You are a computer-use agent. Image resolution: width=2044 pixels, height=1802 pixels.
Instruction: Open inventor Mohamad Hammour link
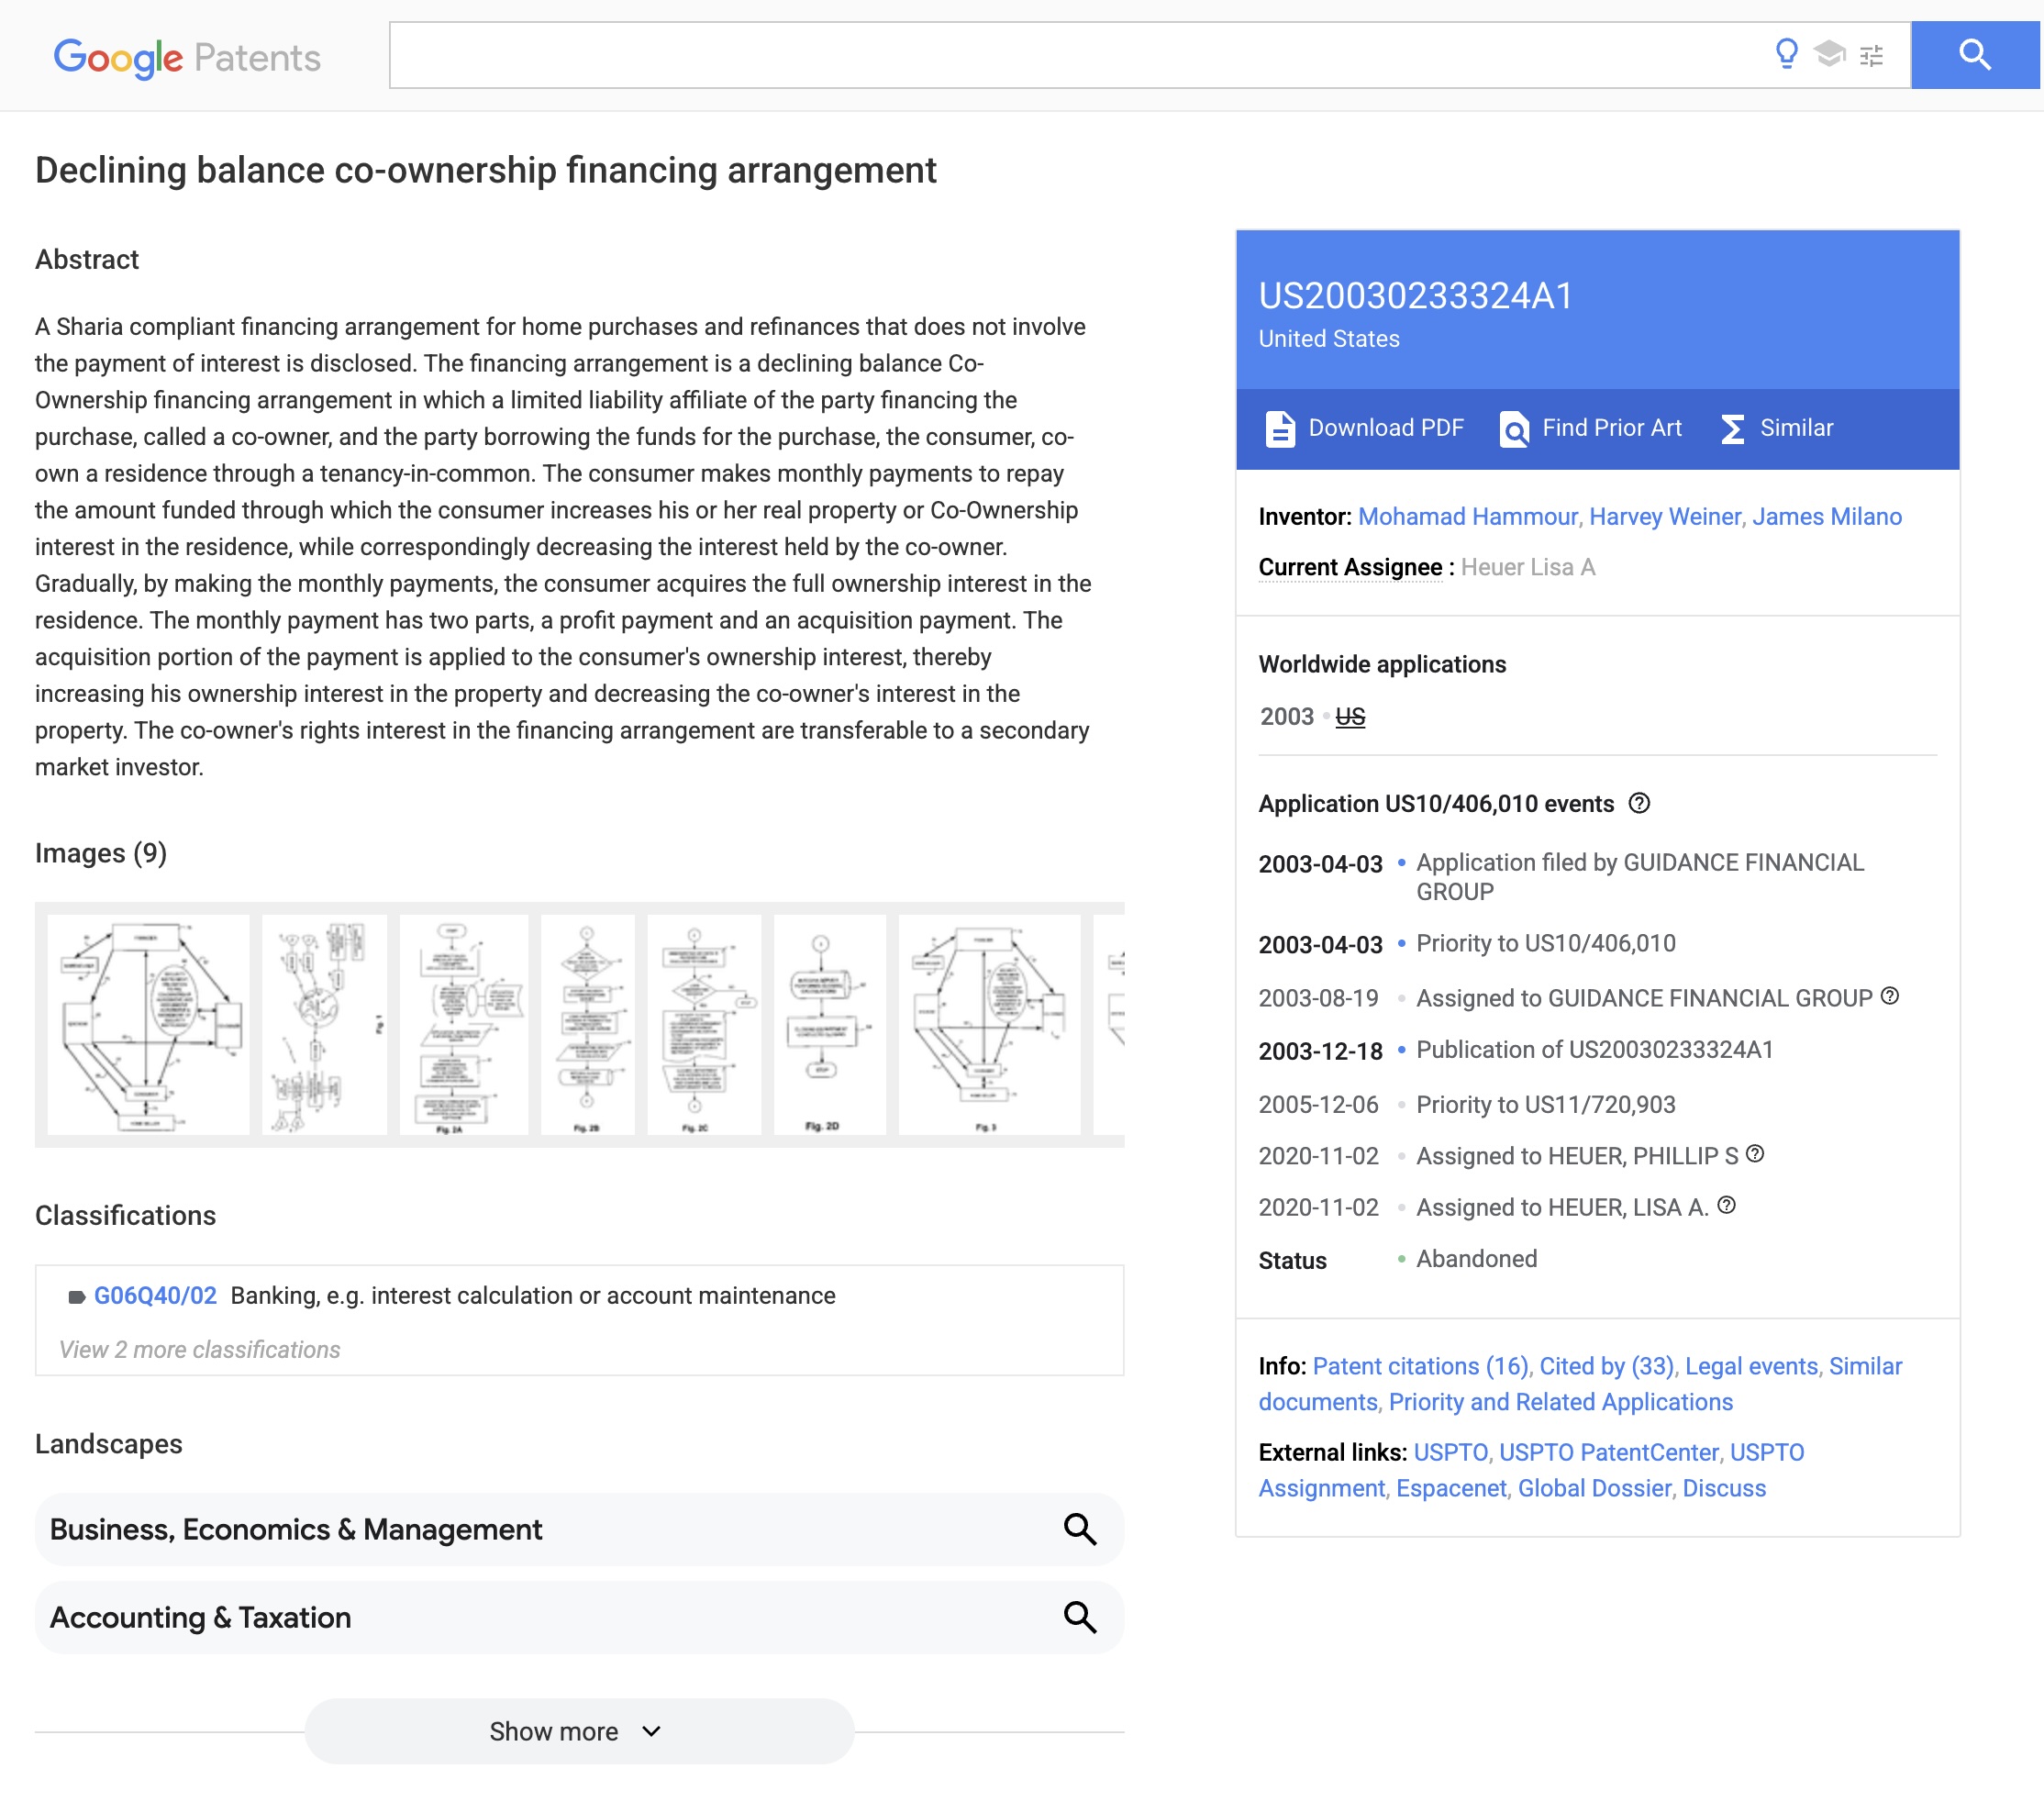pos(1467,516)
